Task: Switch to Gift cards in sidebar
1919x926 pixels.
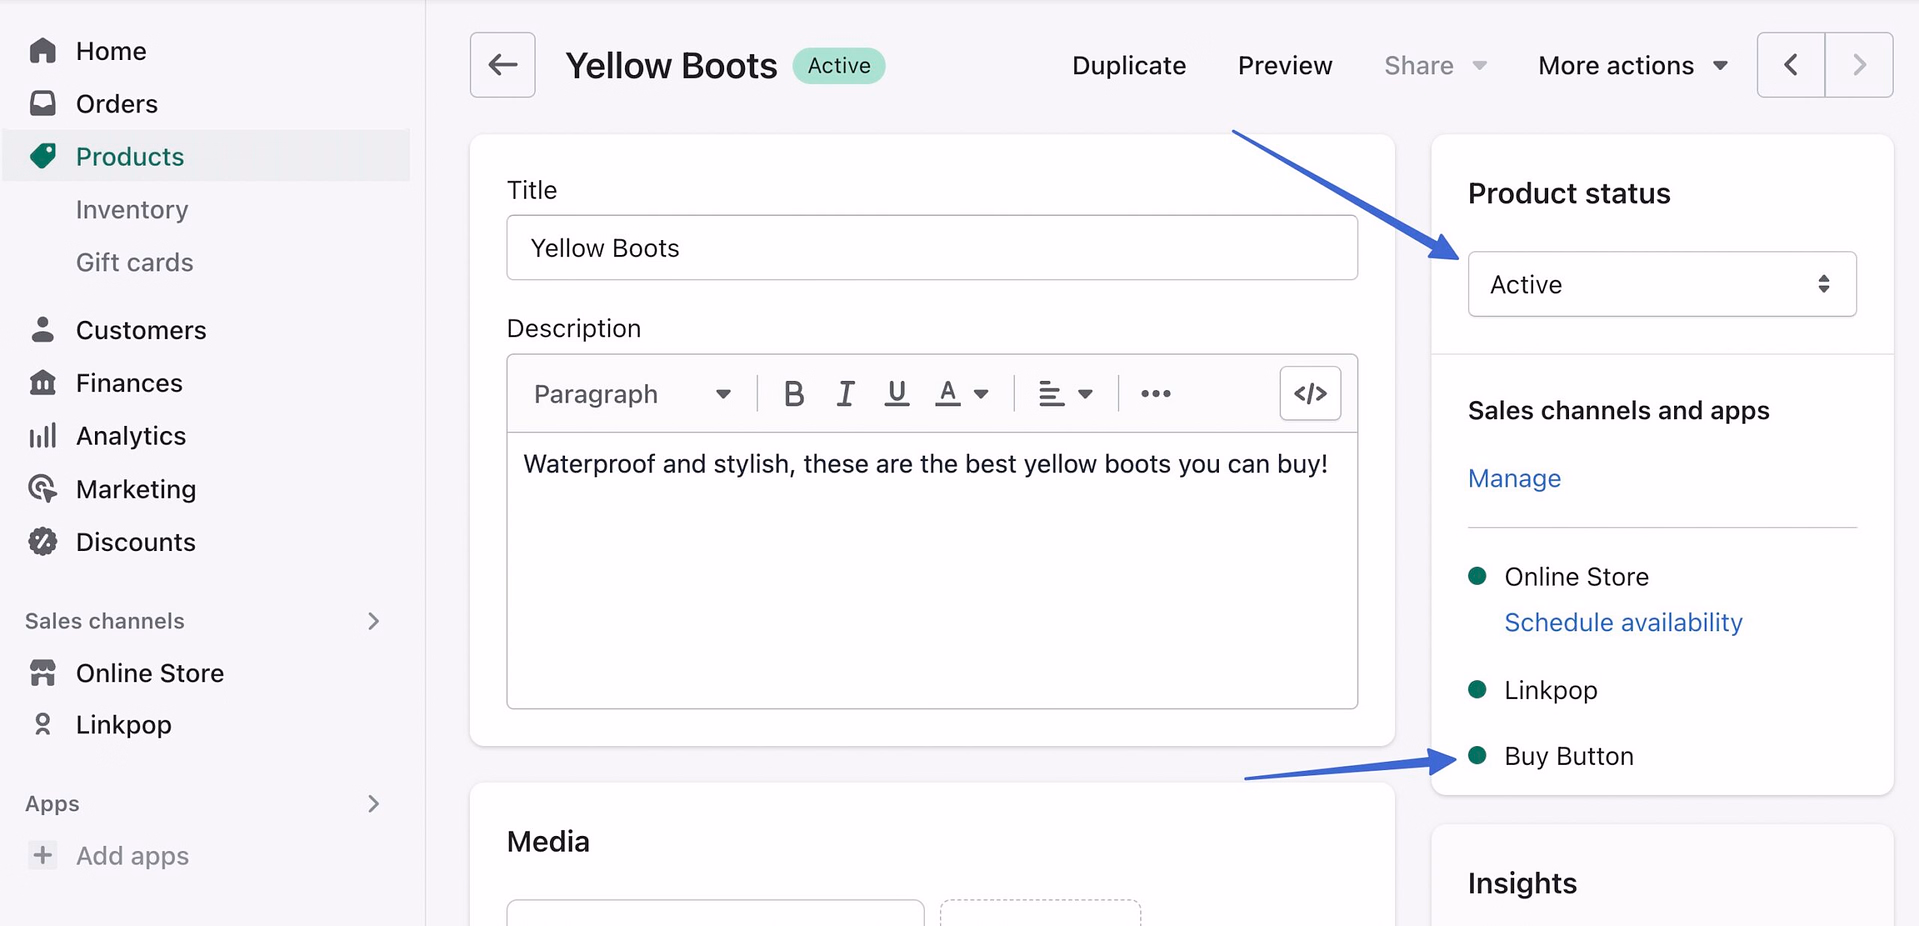Action: click(134, 262)
